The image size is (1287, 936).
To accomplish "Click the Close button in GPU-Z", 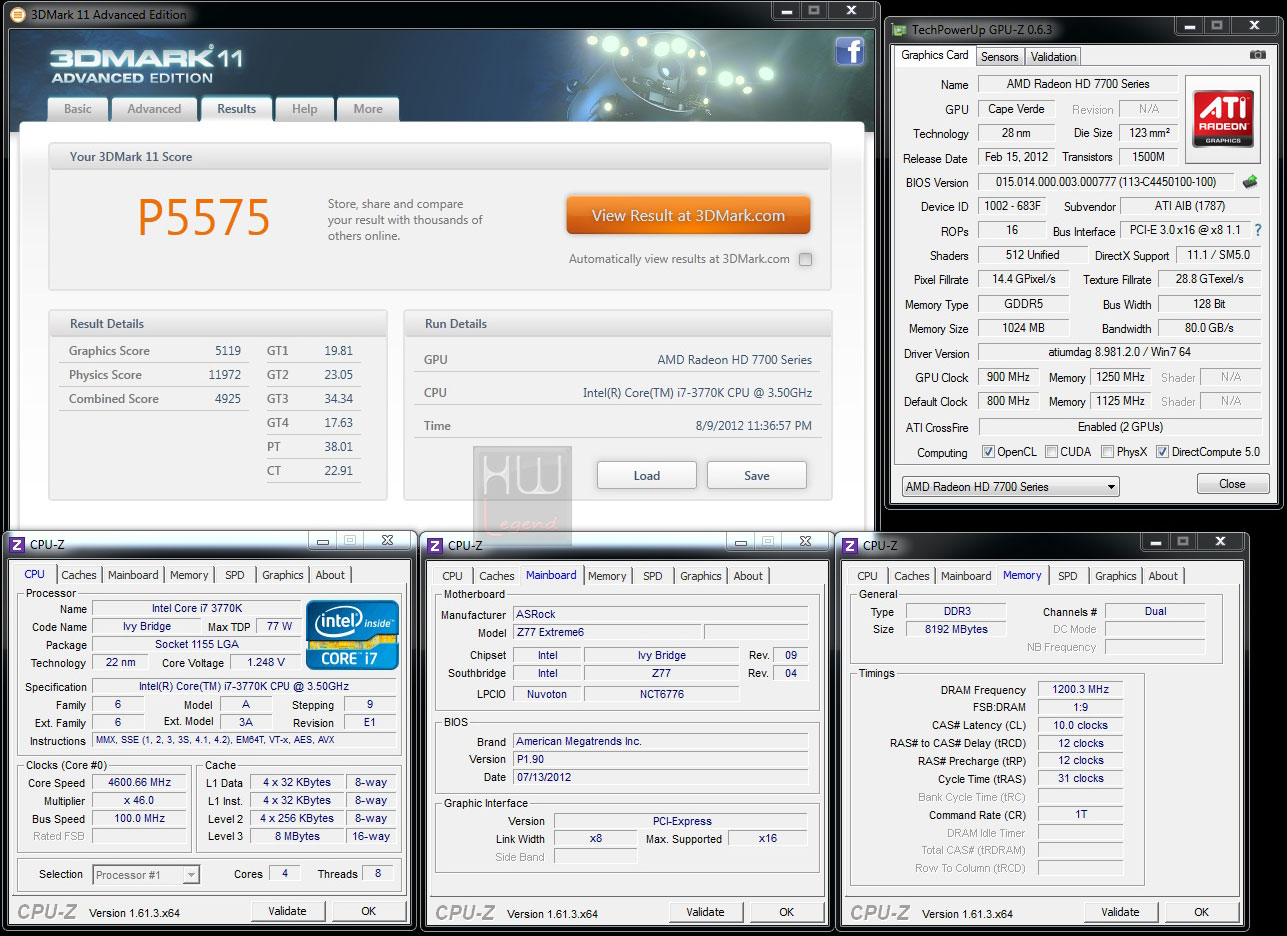I will (1233, 484).
